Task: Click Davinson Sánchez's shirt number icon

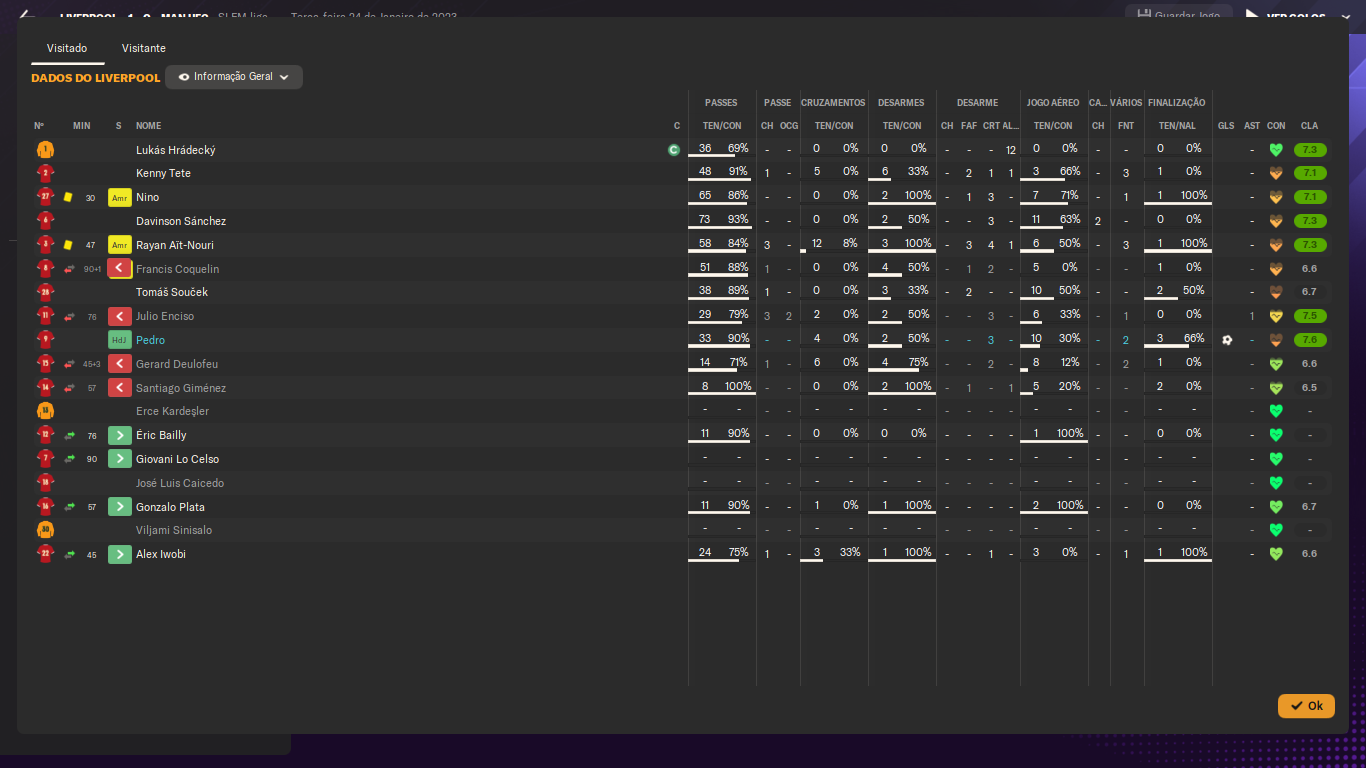Action: click(x=45, y=221)
